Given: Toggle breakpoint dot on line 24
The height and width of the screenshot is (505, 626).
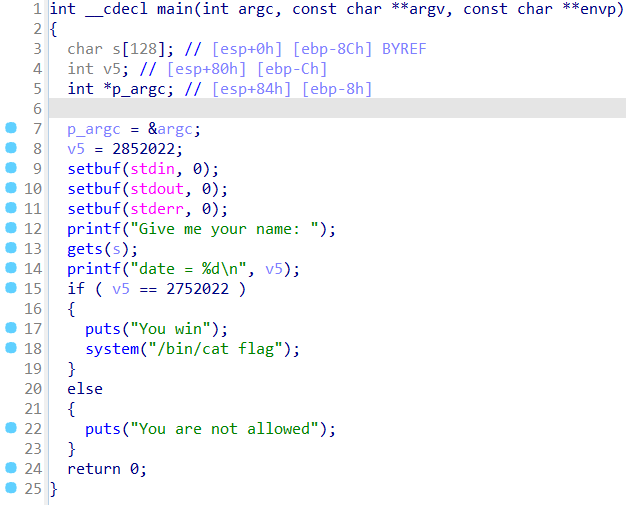Looking at the screenshot, I should (x=11, y=467).
